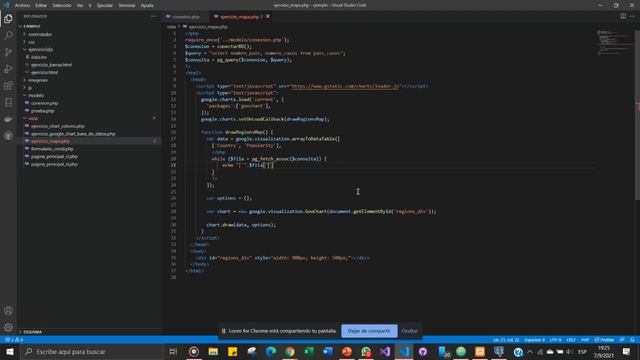Open File Explorer from taskbar

tap(213, 351)
